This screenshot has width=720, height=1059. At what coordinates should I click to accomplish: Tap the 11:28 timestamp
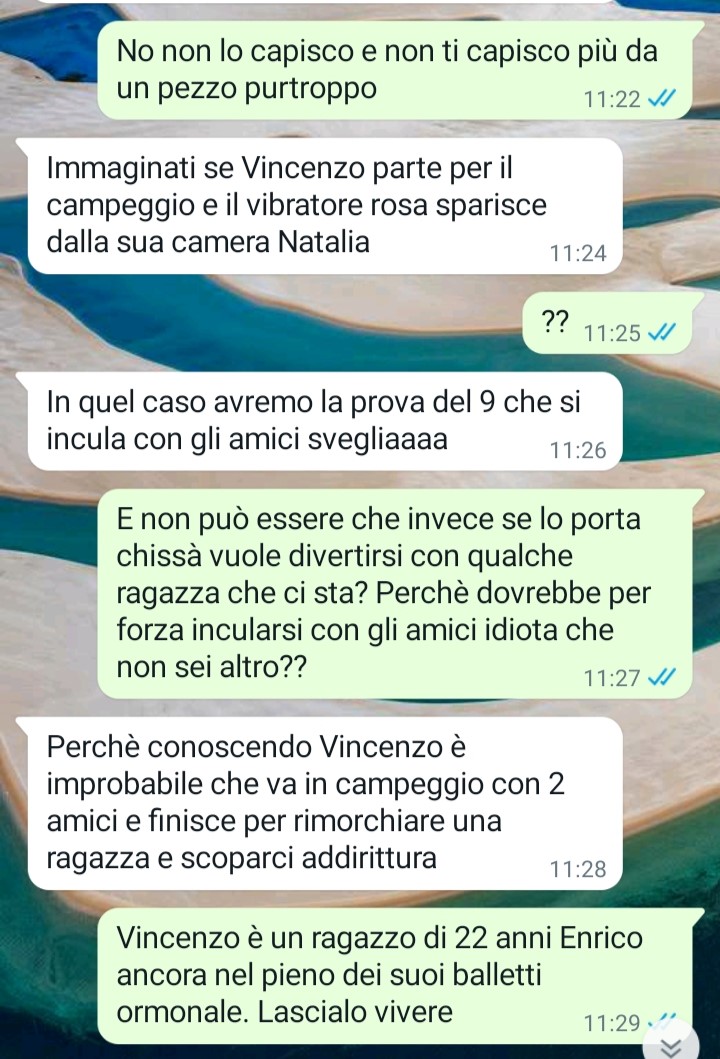tap(578, 869)
